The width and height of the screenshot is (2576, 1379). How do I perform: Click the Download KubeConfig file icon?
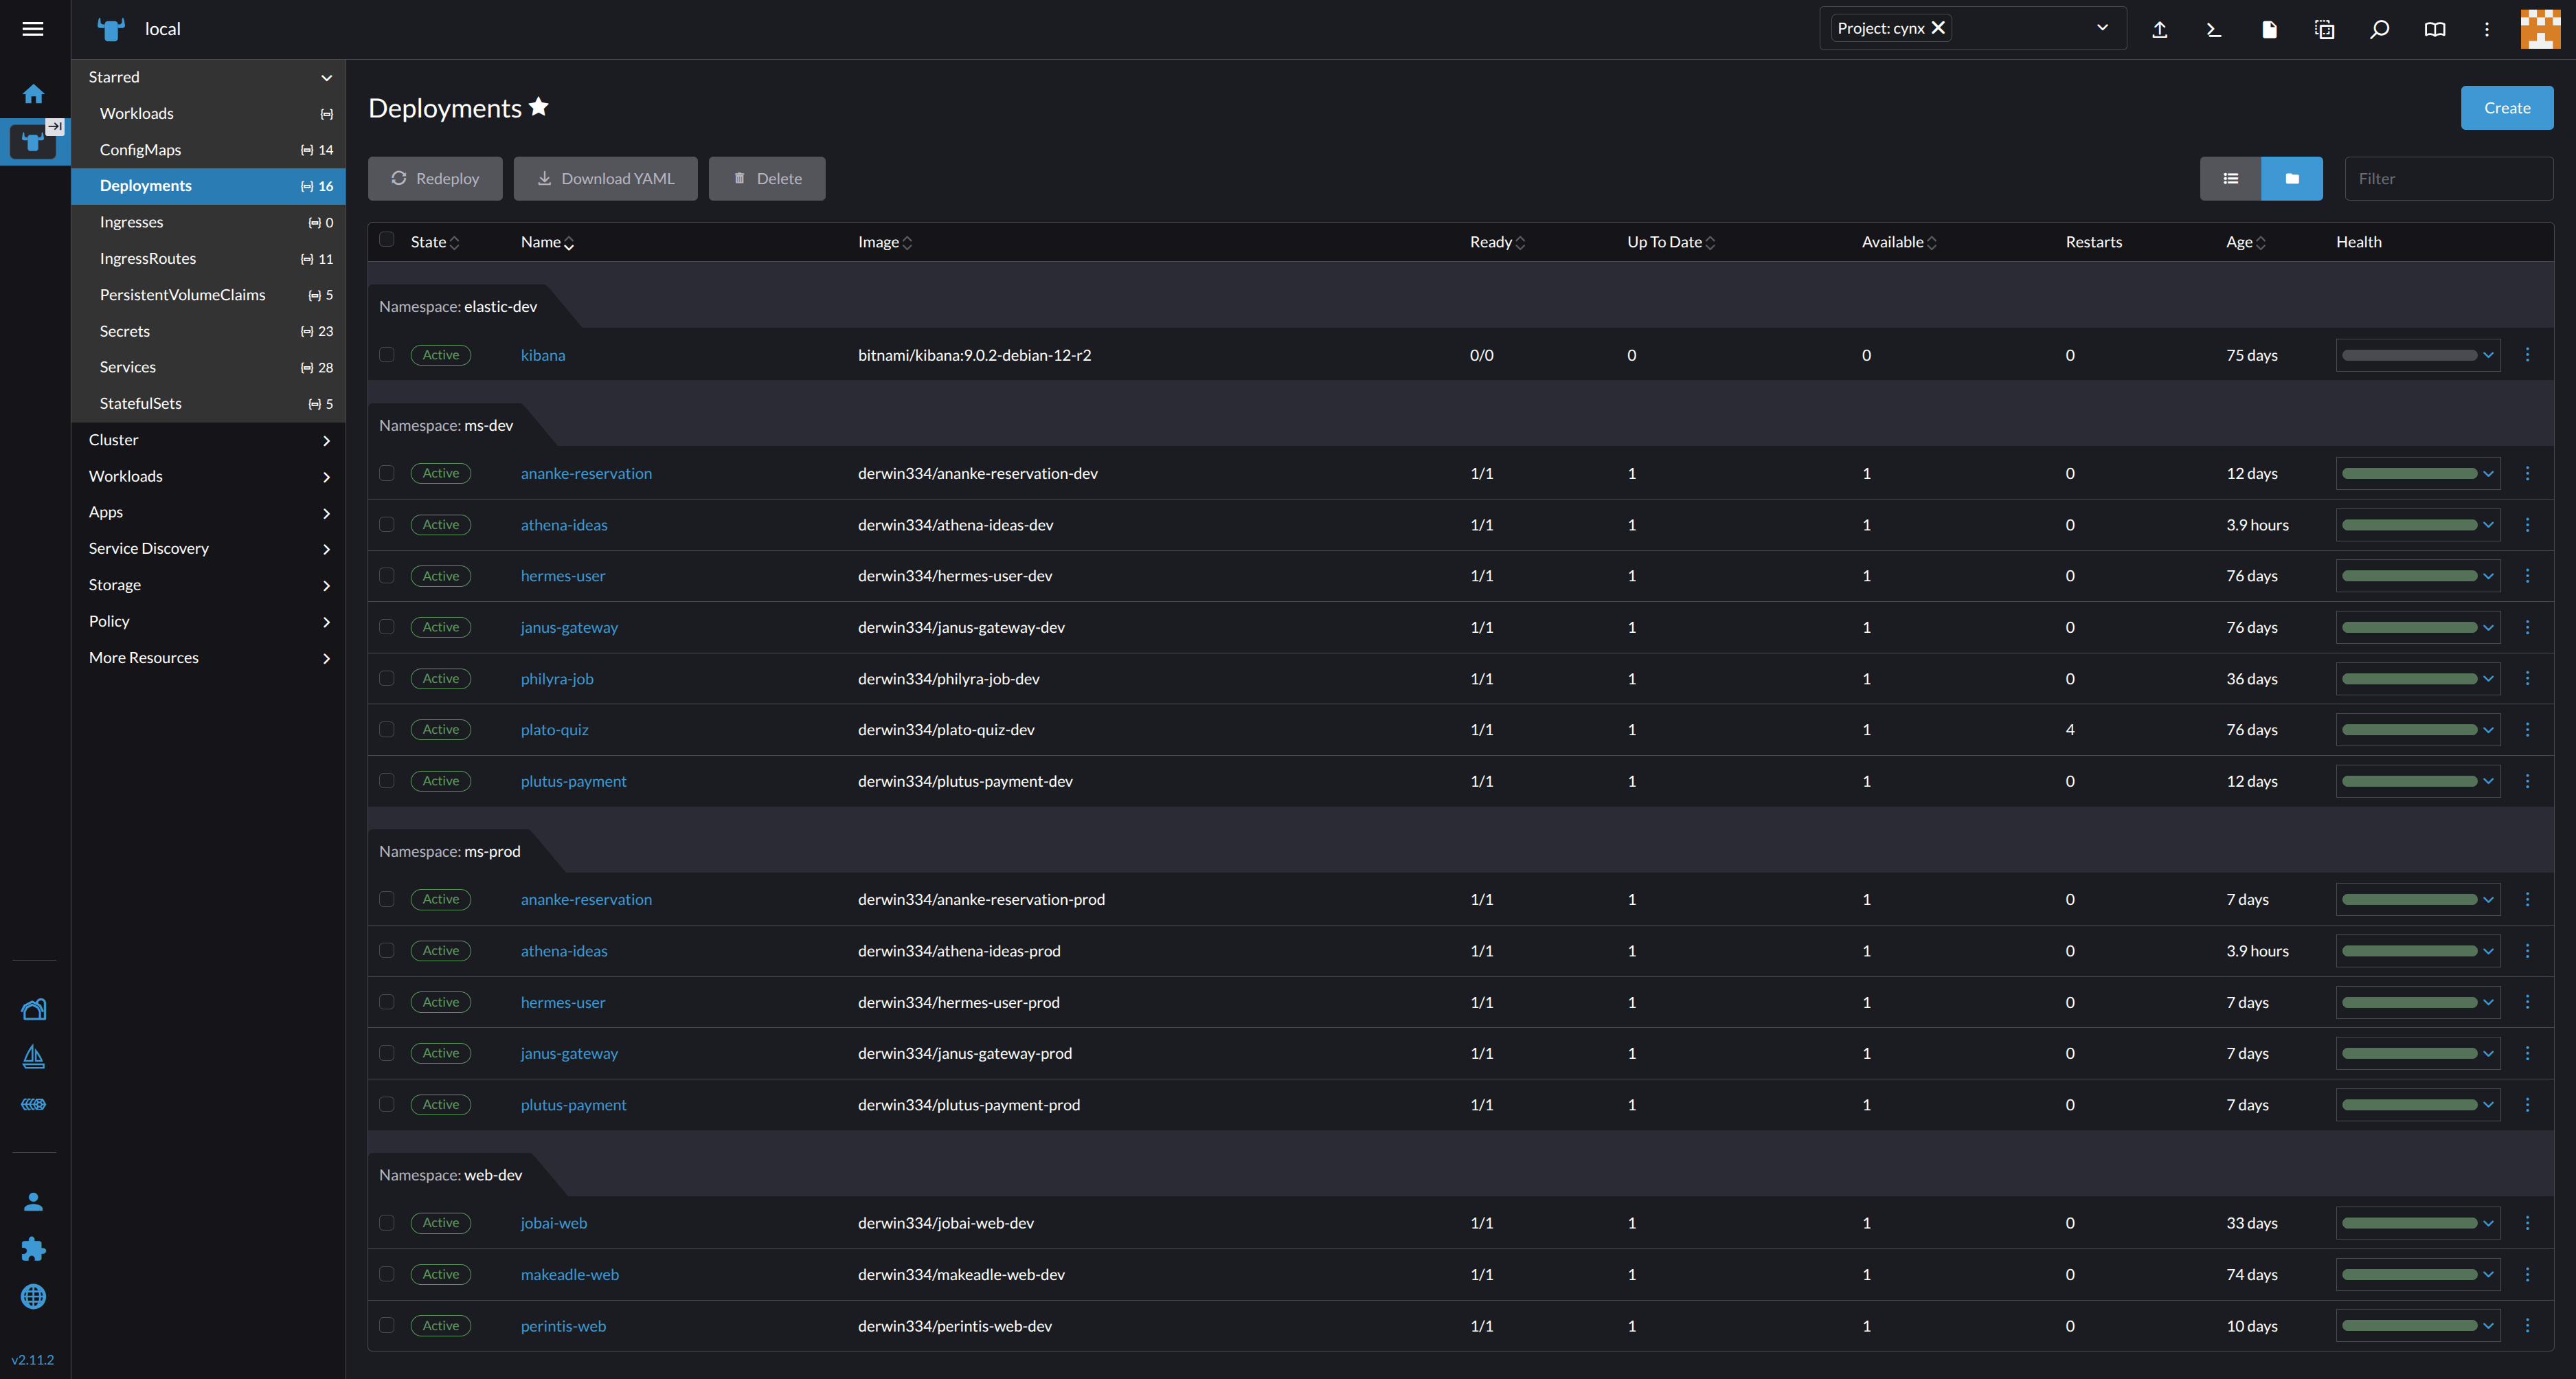click(x=2269, y=29)
